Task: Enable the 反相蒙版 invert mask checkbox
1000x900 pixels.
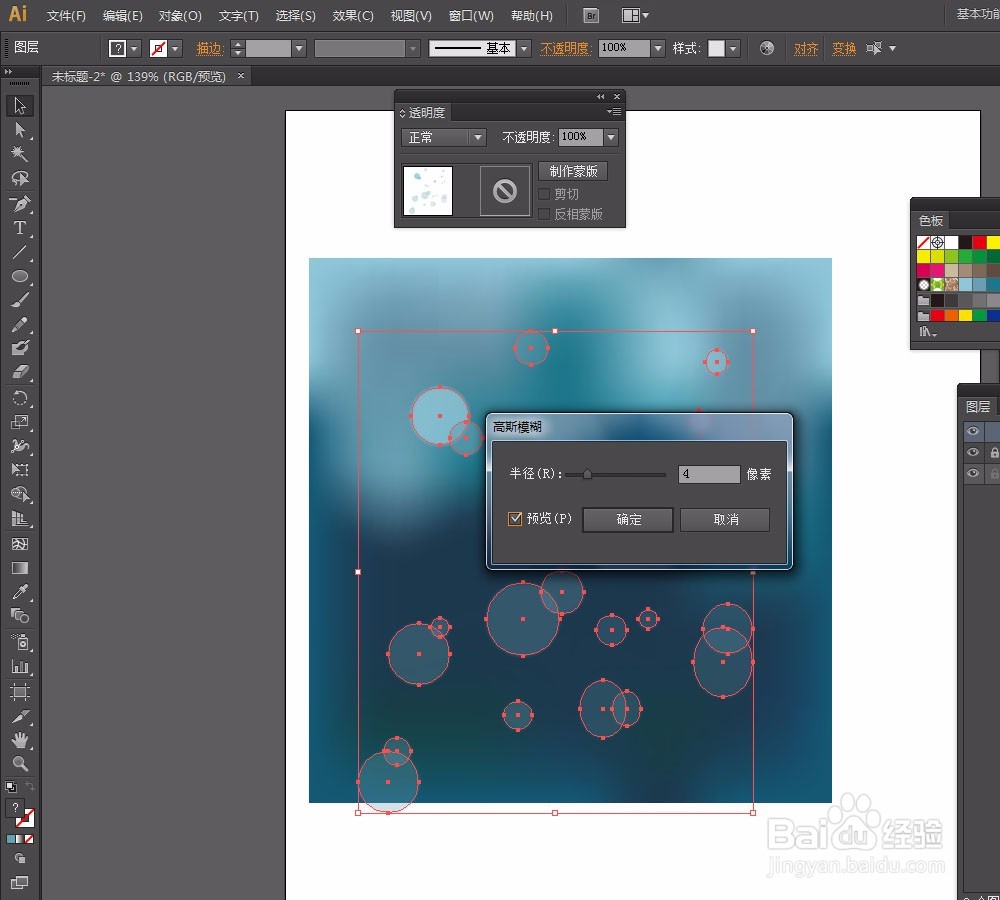Action: (x=544, y=214)
